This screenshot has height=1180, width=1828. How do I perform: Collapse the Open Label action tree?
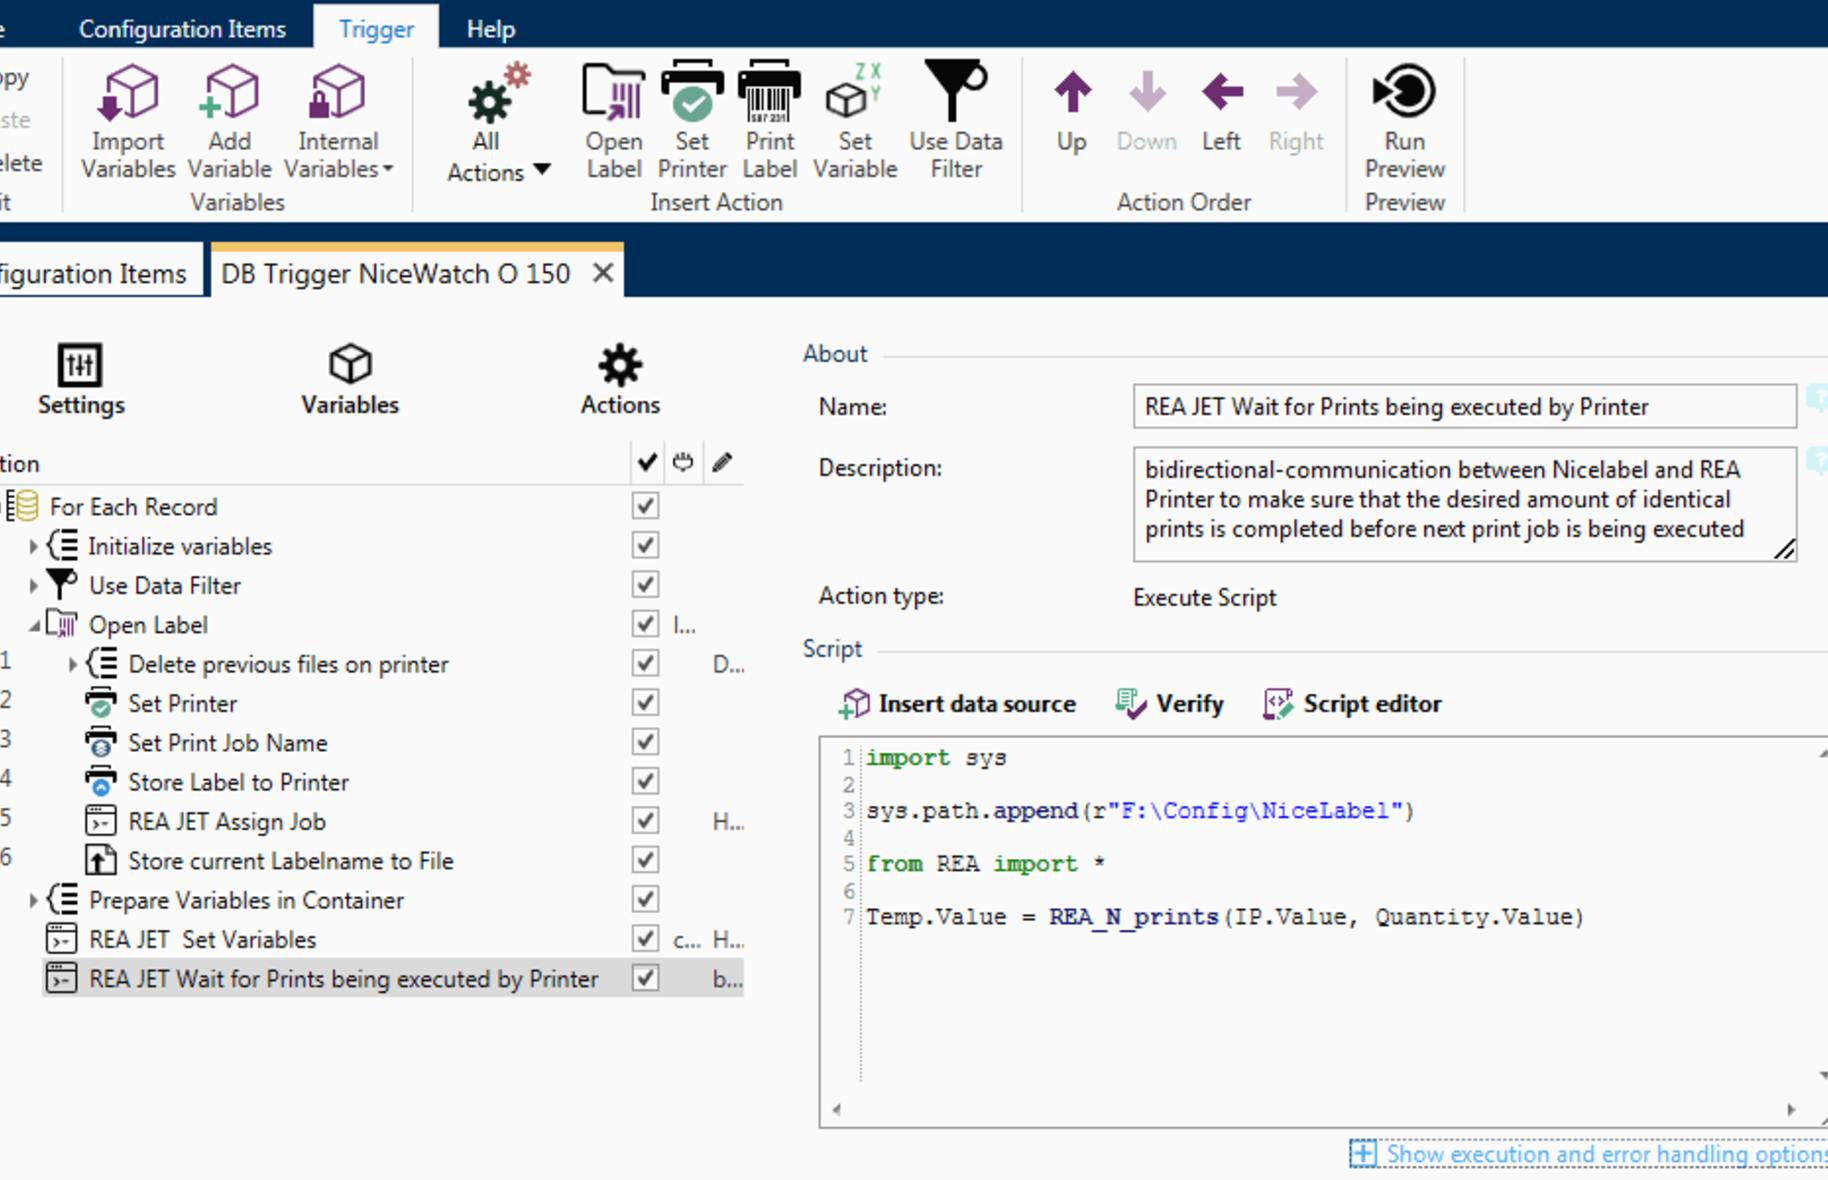click(x=33, y=624)
